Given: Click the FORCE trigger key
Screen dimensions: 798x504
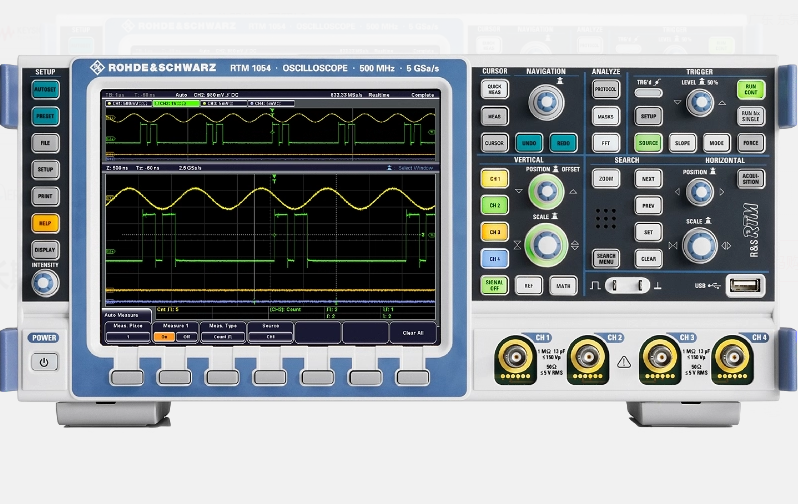Looking at the screenshot, I should (x=751, y=143).
